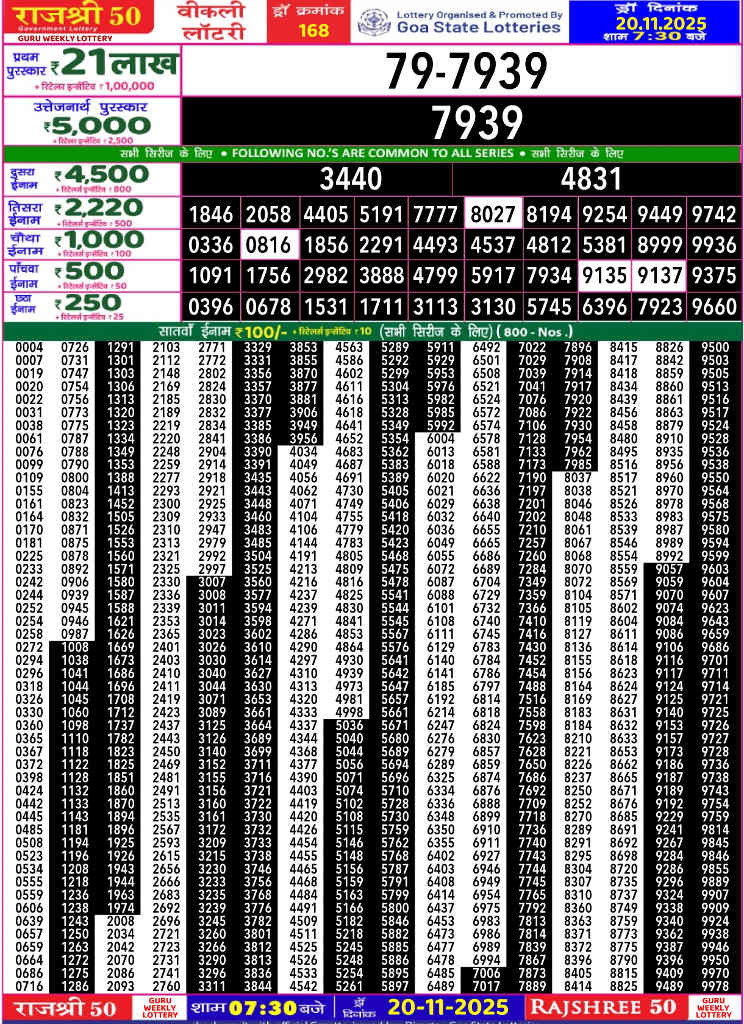This screenshot has height=1024, width=744.
Task: Click the draw date 20.11.2025 in blue box
Action: (x=662, y=24)
